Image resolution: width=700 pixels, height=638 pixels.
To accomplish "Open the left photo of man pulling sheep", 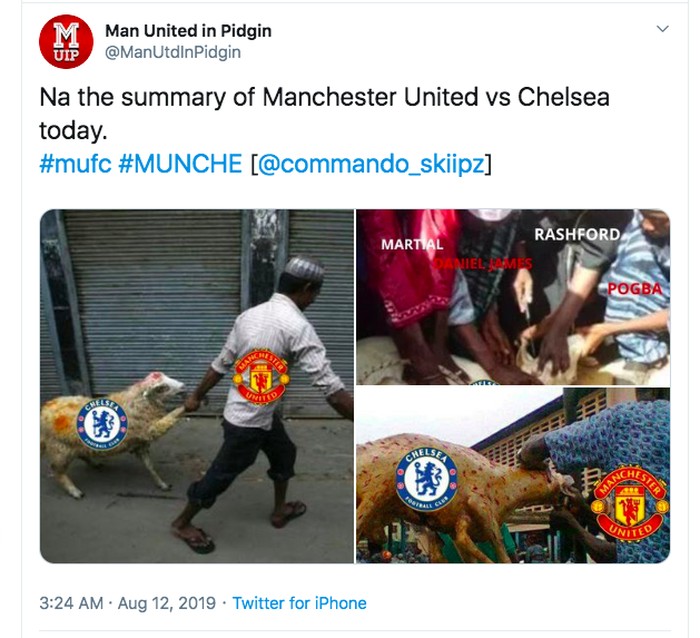I will (x=197, y=386).
